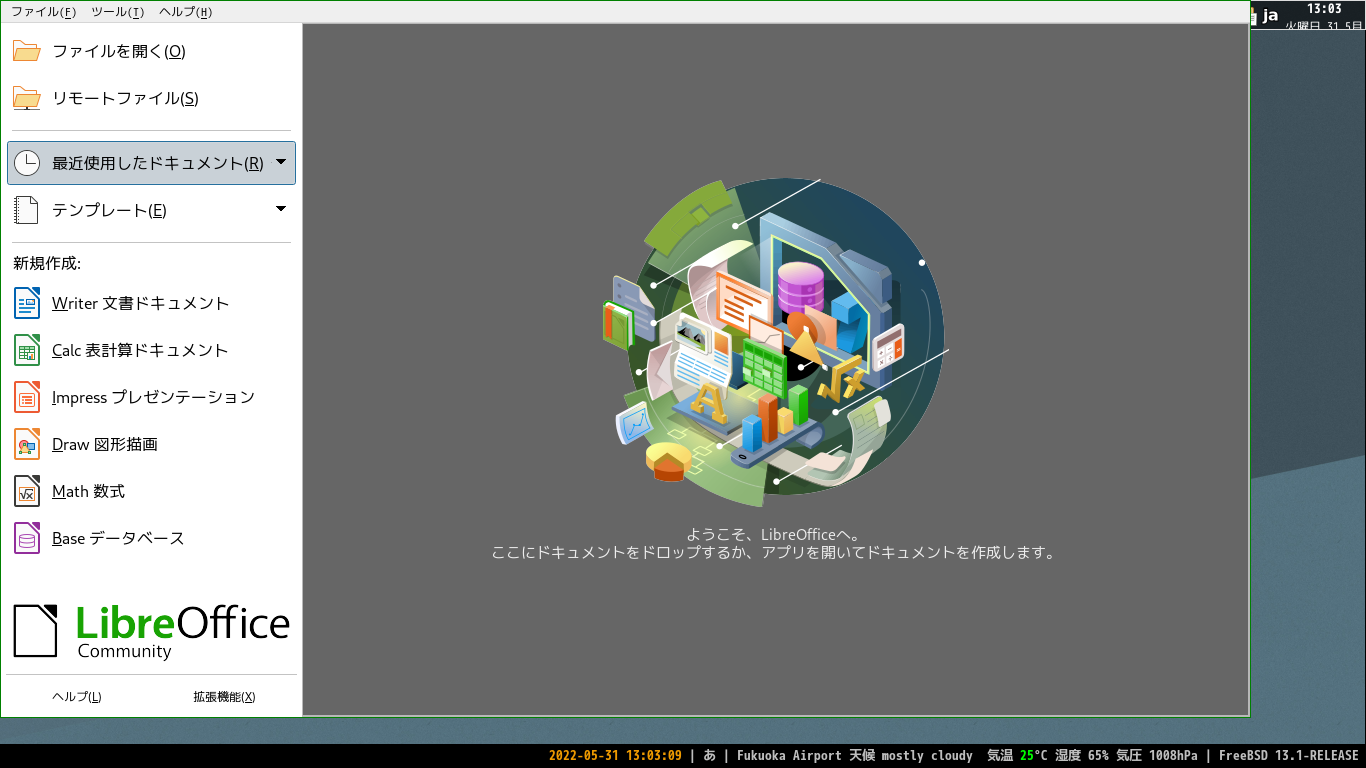Open the ヘルプ menu in menu bar

(x=185, y=12)
